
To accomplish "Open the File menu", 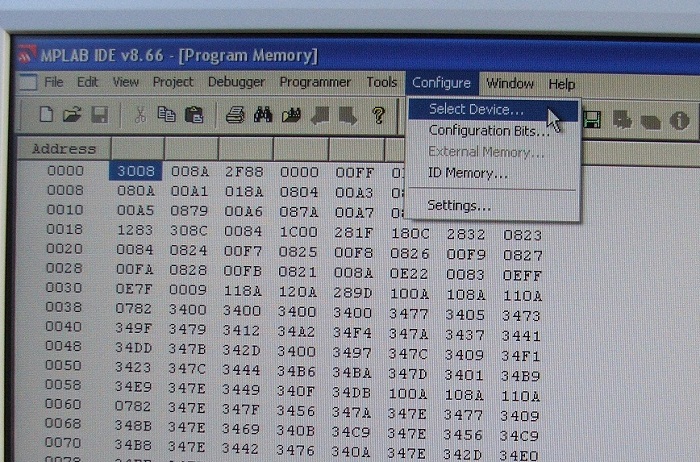I will (54, 82).
